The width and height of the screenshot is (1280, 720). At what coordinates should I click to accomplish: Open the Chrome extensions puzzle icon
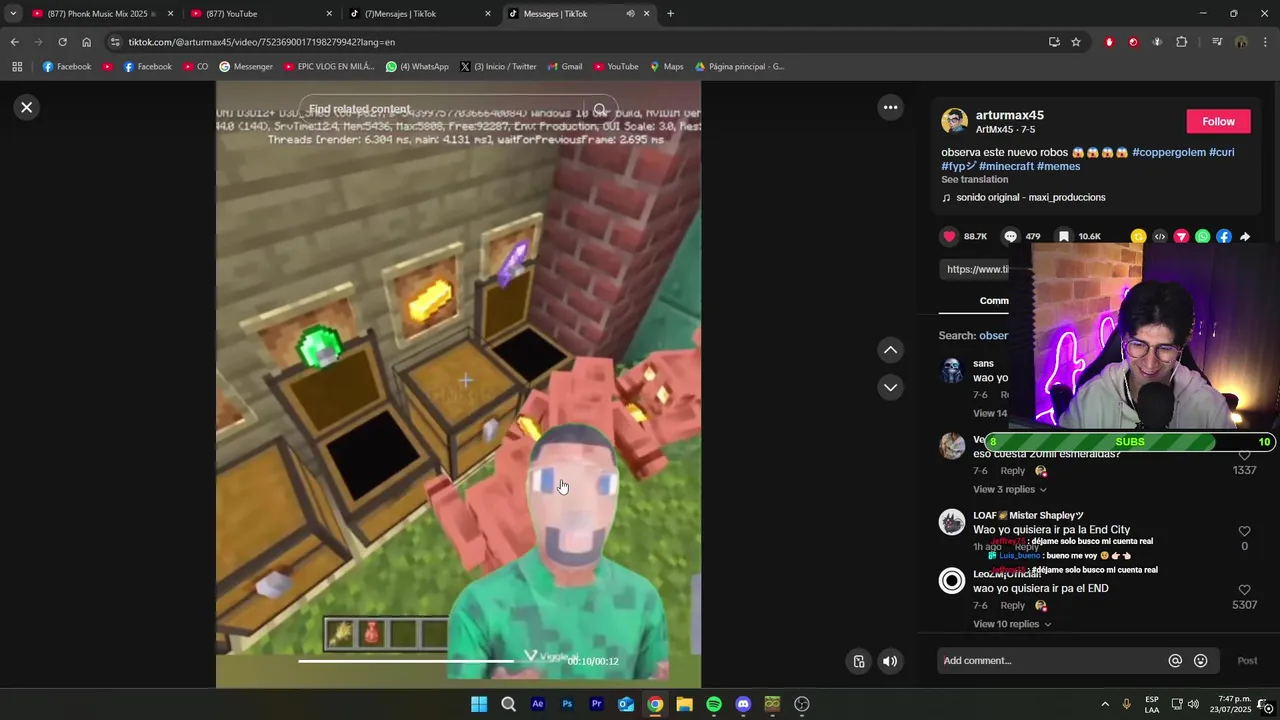[x=1181, y=42]
